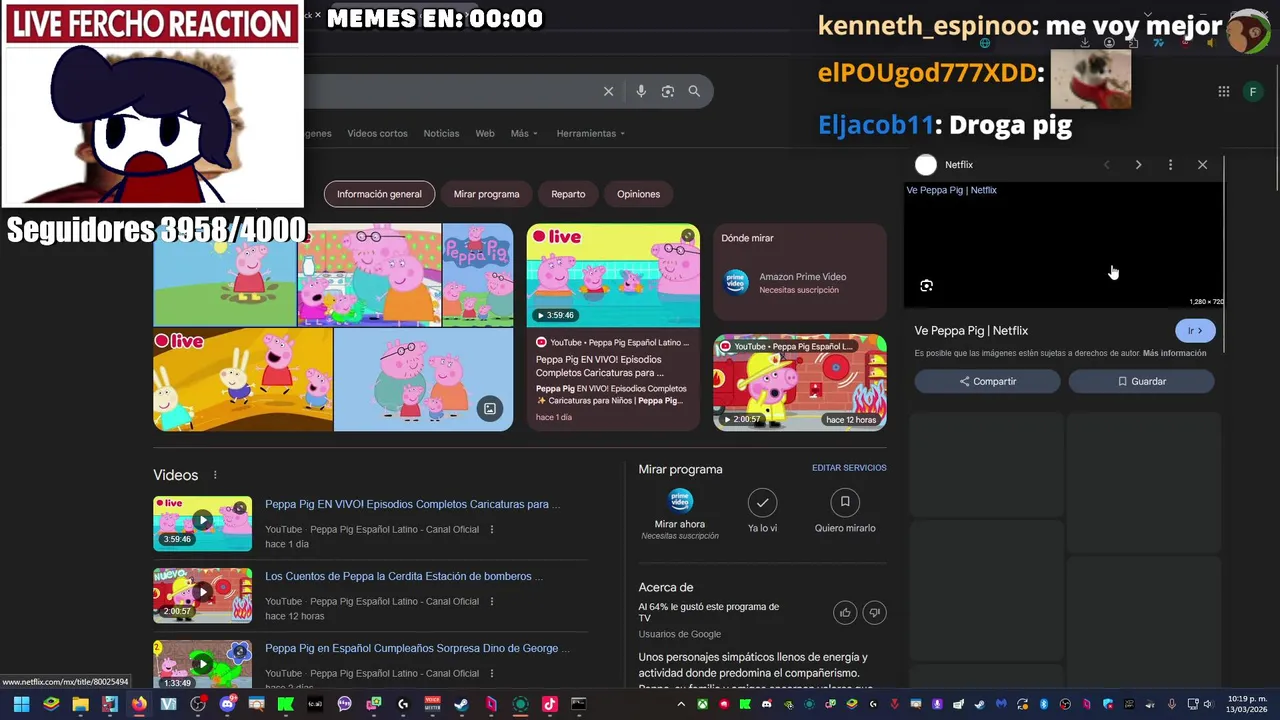
Task: Open images gallery icon on Peppa collage
Action: (490, 408)
